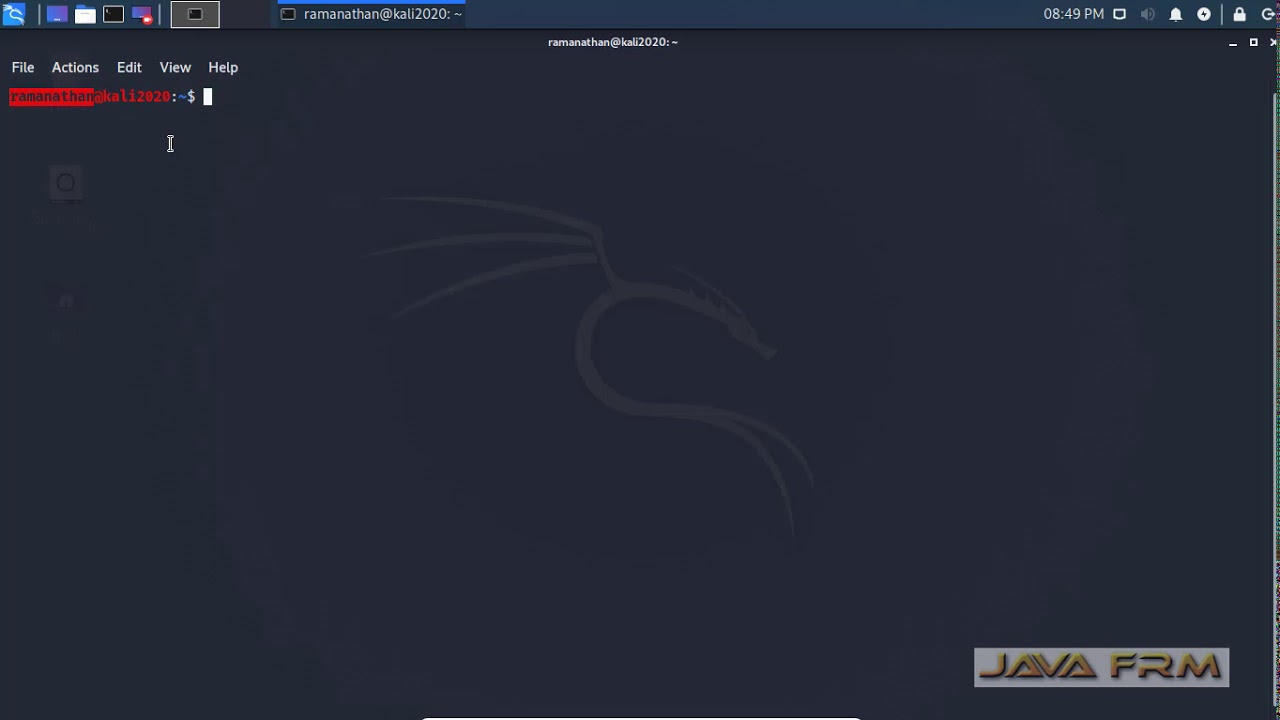The image size is (1280, 720).
Task: Minimize the terminal window
Action: 1233,42
